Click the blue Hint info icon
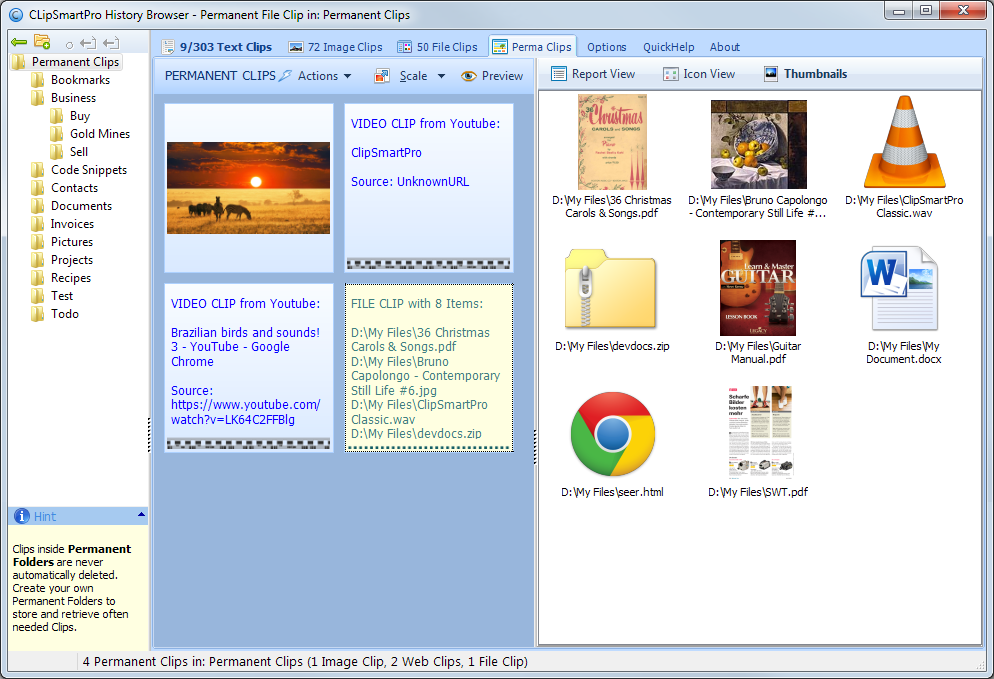The width and height of the screenshot is (994, 679). tap(21, 516)
